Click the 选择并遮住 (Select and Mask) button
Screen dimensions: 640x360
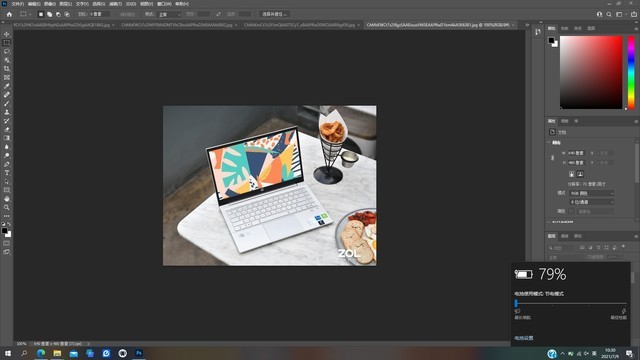(274, 14)
